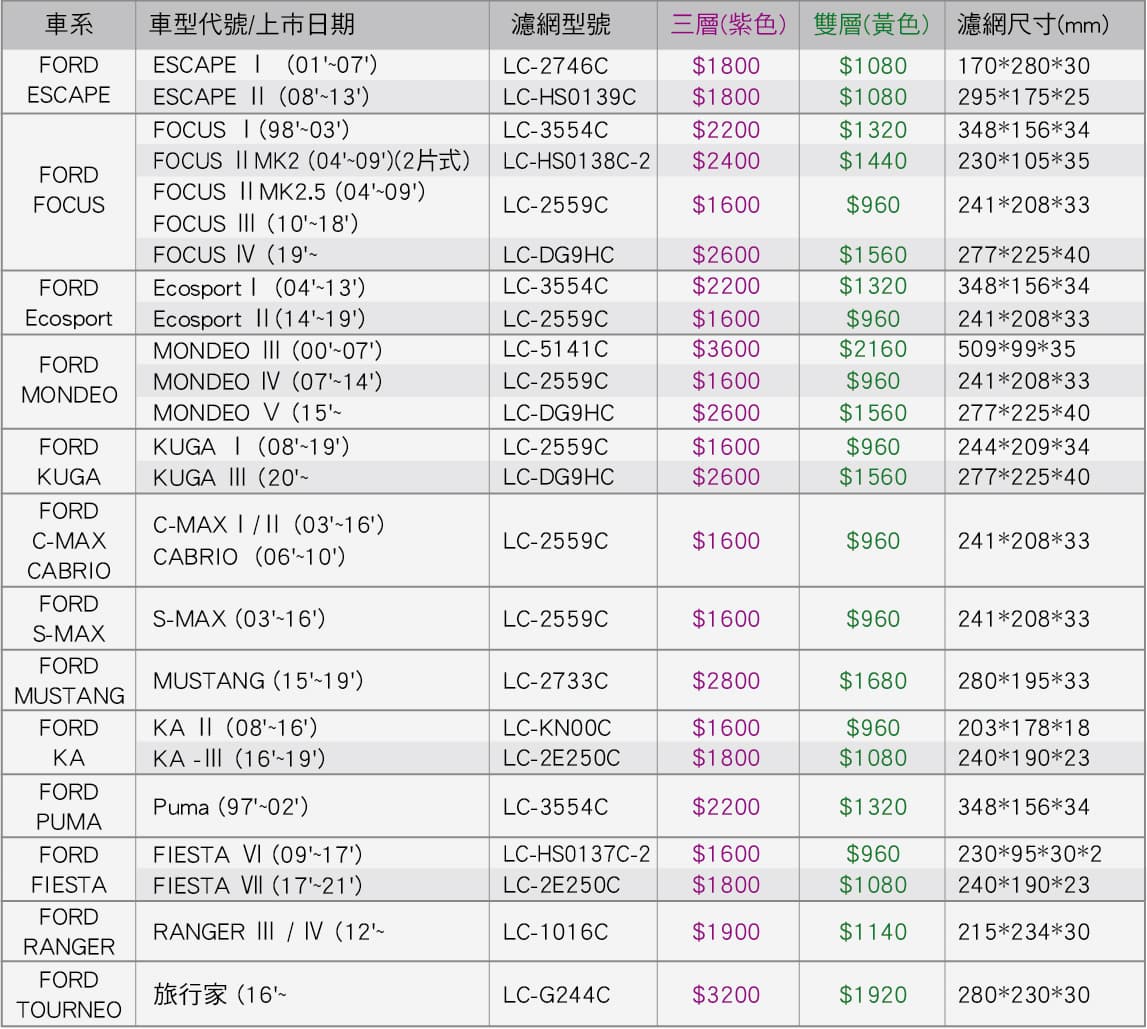Image resolution: width=1147 pixels, height=1029 pixels.
Task: Select the 旅行家 (16'~ entry
Action: click(x=219, y=995)
